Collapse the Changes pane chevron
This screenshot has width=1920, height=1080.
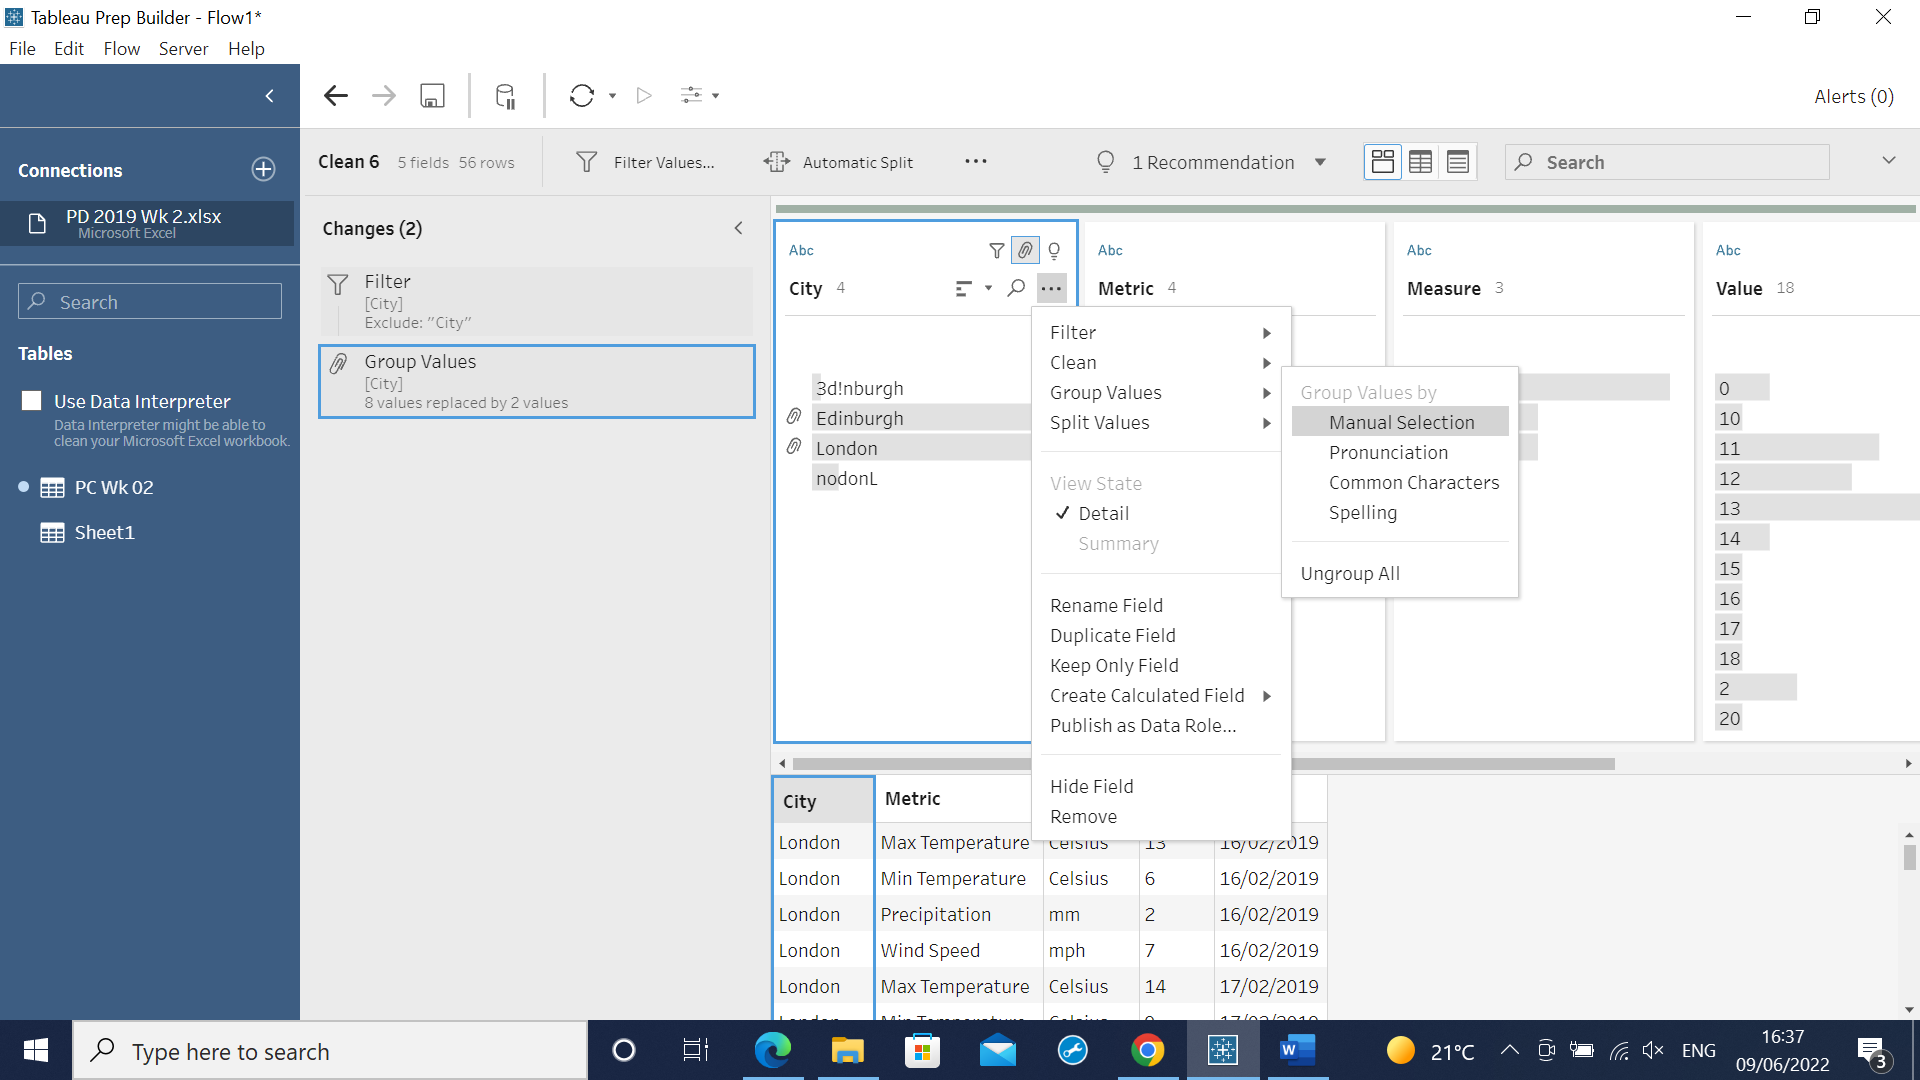tap(738, 228)
